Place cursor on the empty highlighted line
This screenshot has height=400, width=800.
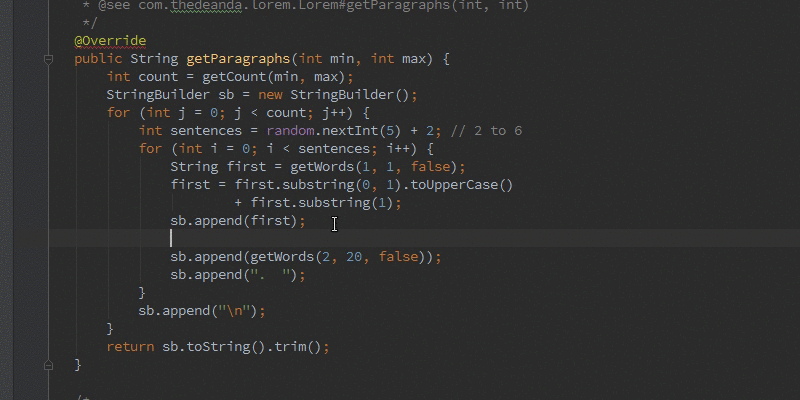click(423, 238)
